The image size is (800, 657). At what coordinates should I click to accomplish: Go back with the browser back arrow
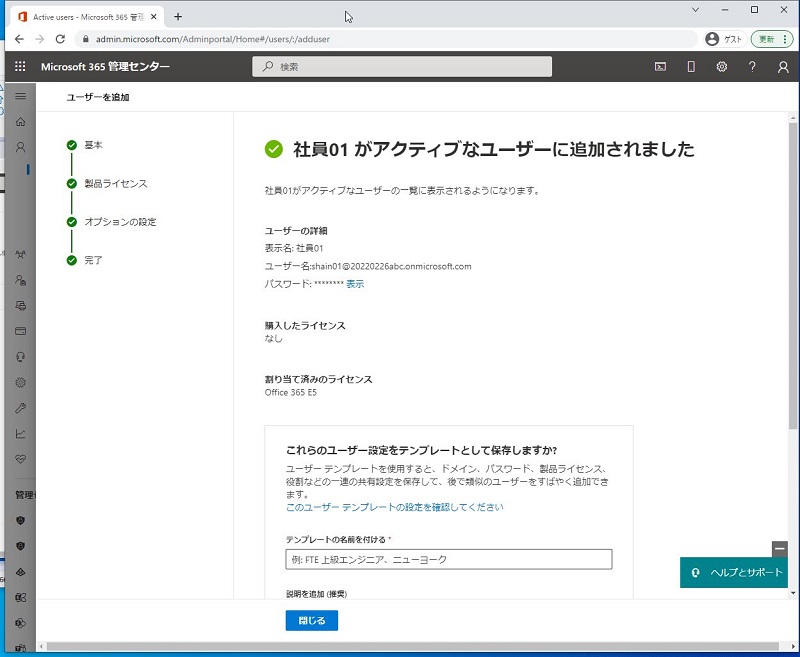[19, 39]
